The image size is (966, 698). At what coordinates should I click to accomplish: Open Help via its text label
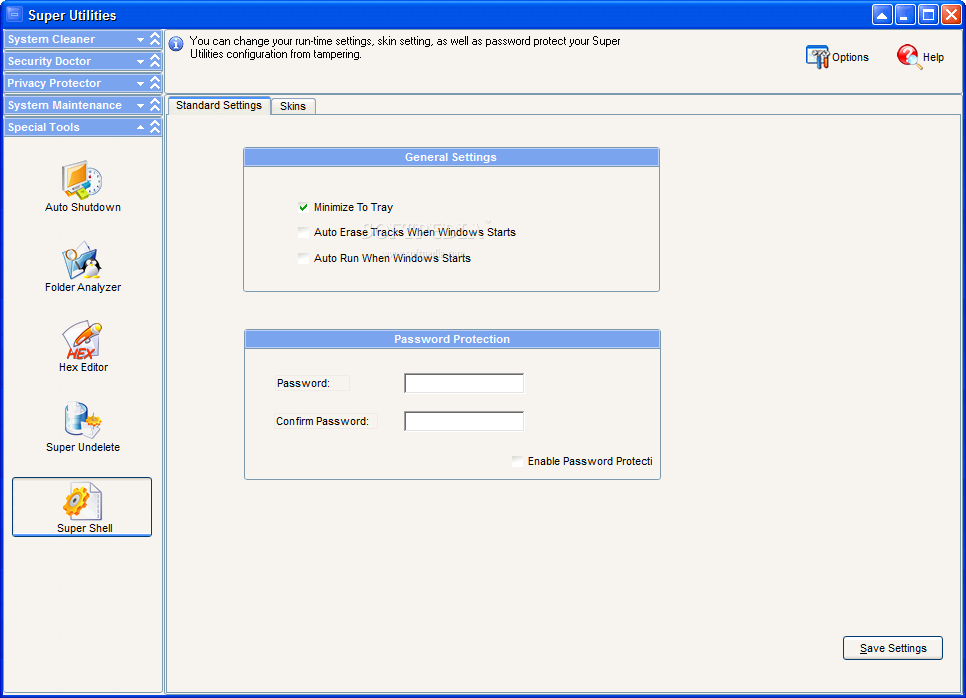(933, 57)
